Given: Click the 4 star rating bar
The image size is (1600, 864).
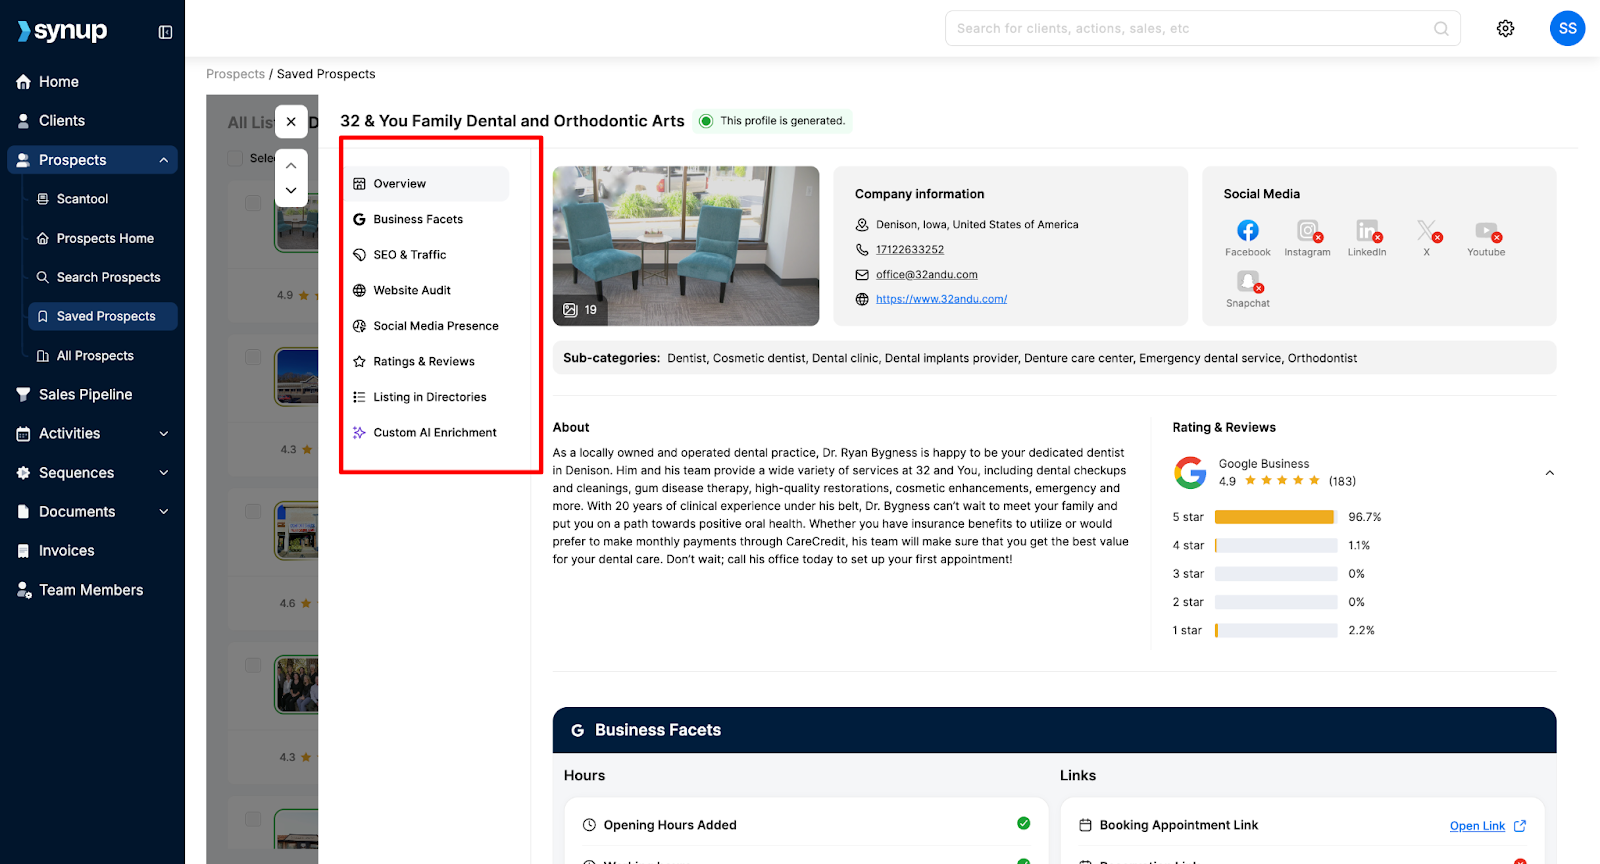Looking at the screenshot, I should [1276, 546].
